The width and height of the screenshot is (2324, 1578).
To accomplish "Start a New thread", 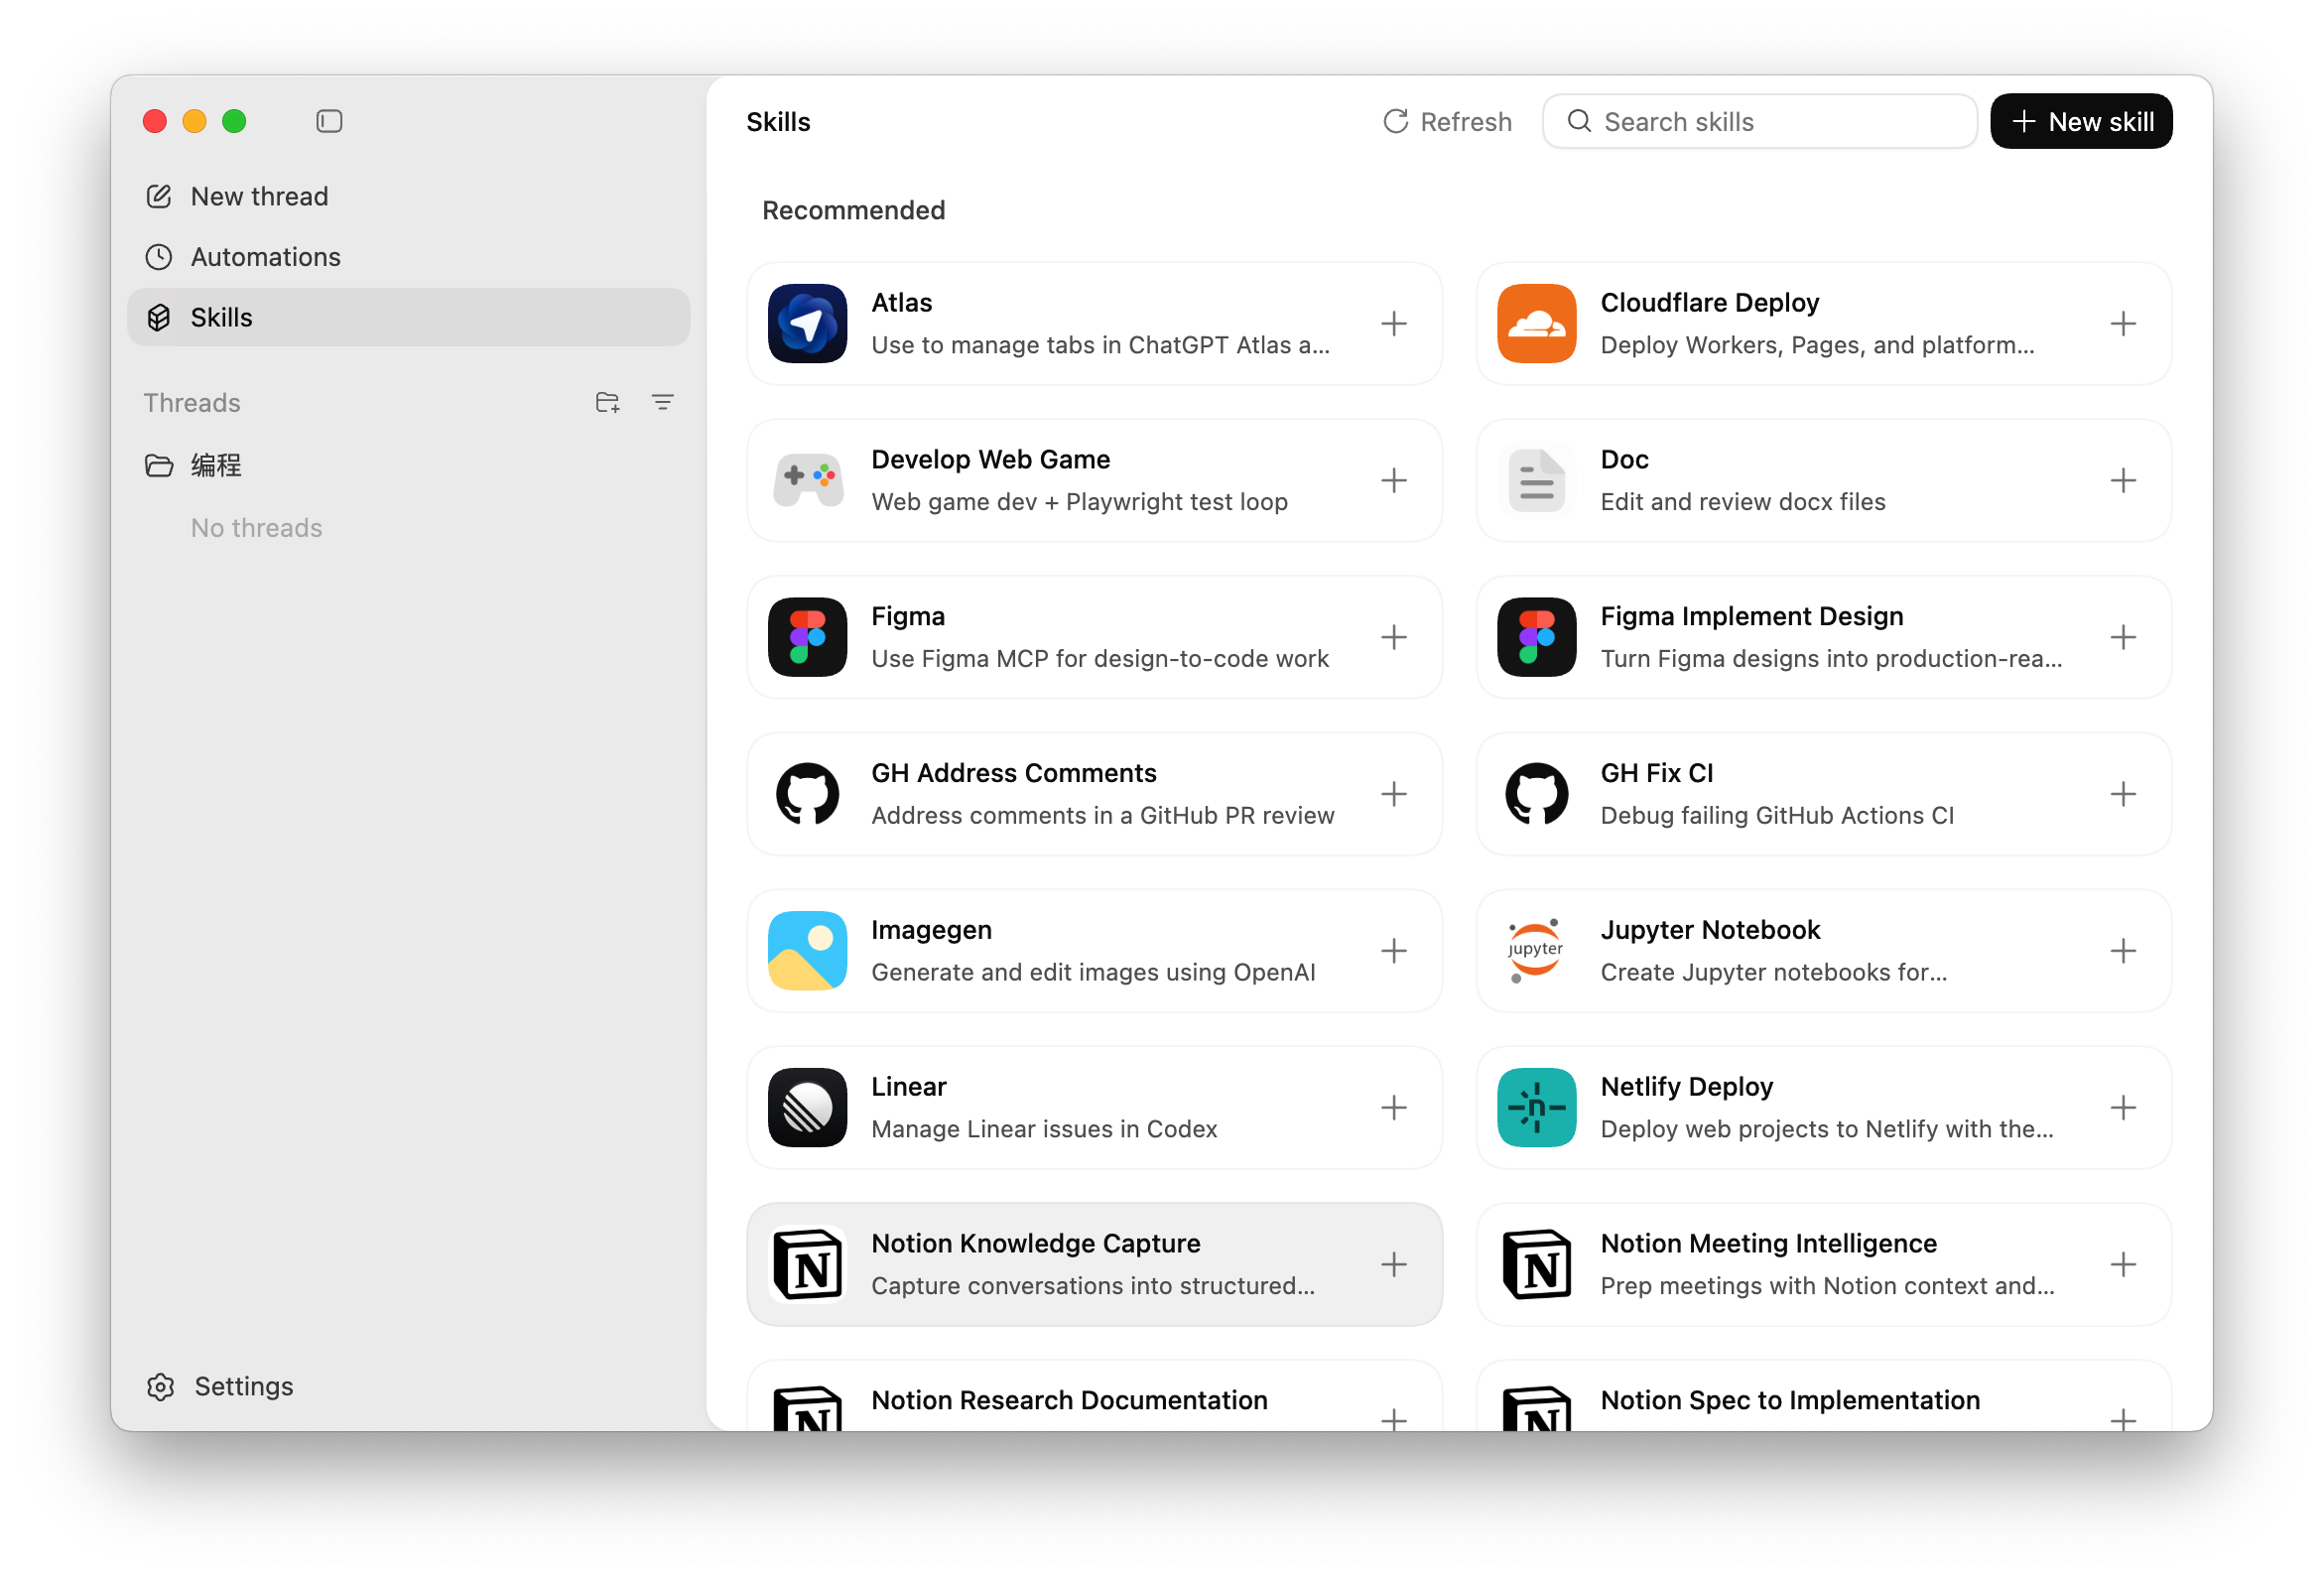I will [x=259, y=196].
